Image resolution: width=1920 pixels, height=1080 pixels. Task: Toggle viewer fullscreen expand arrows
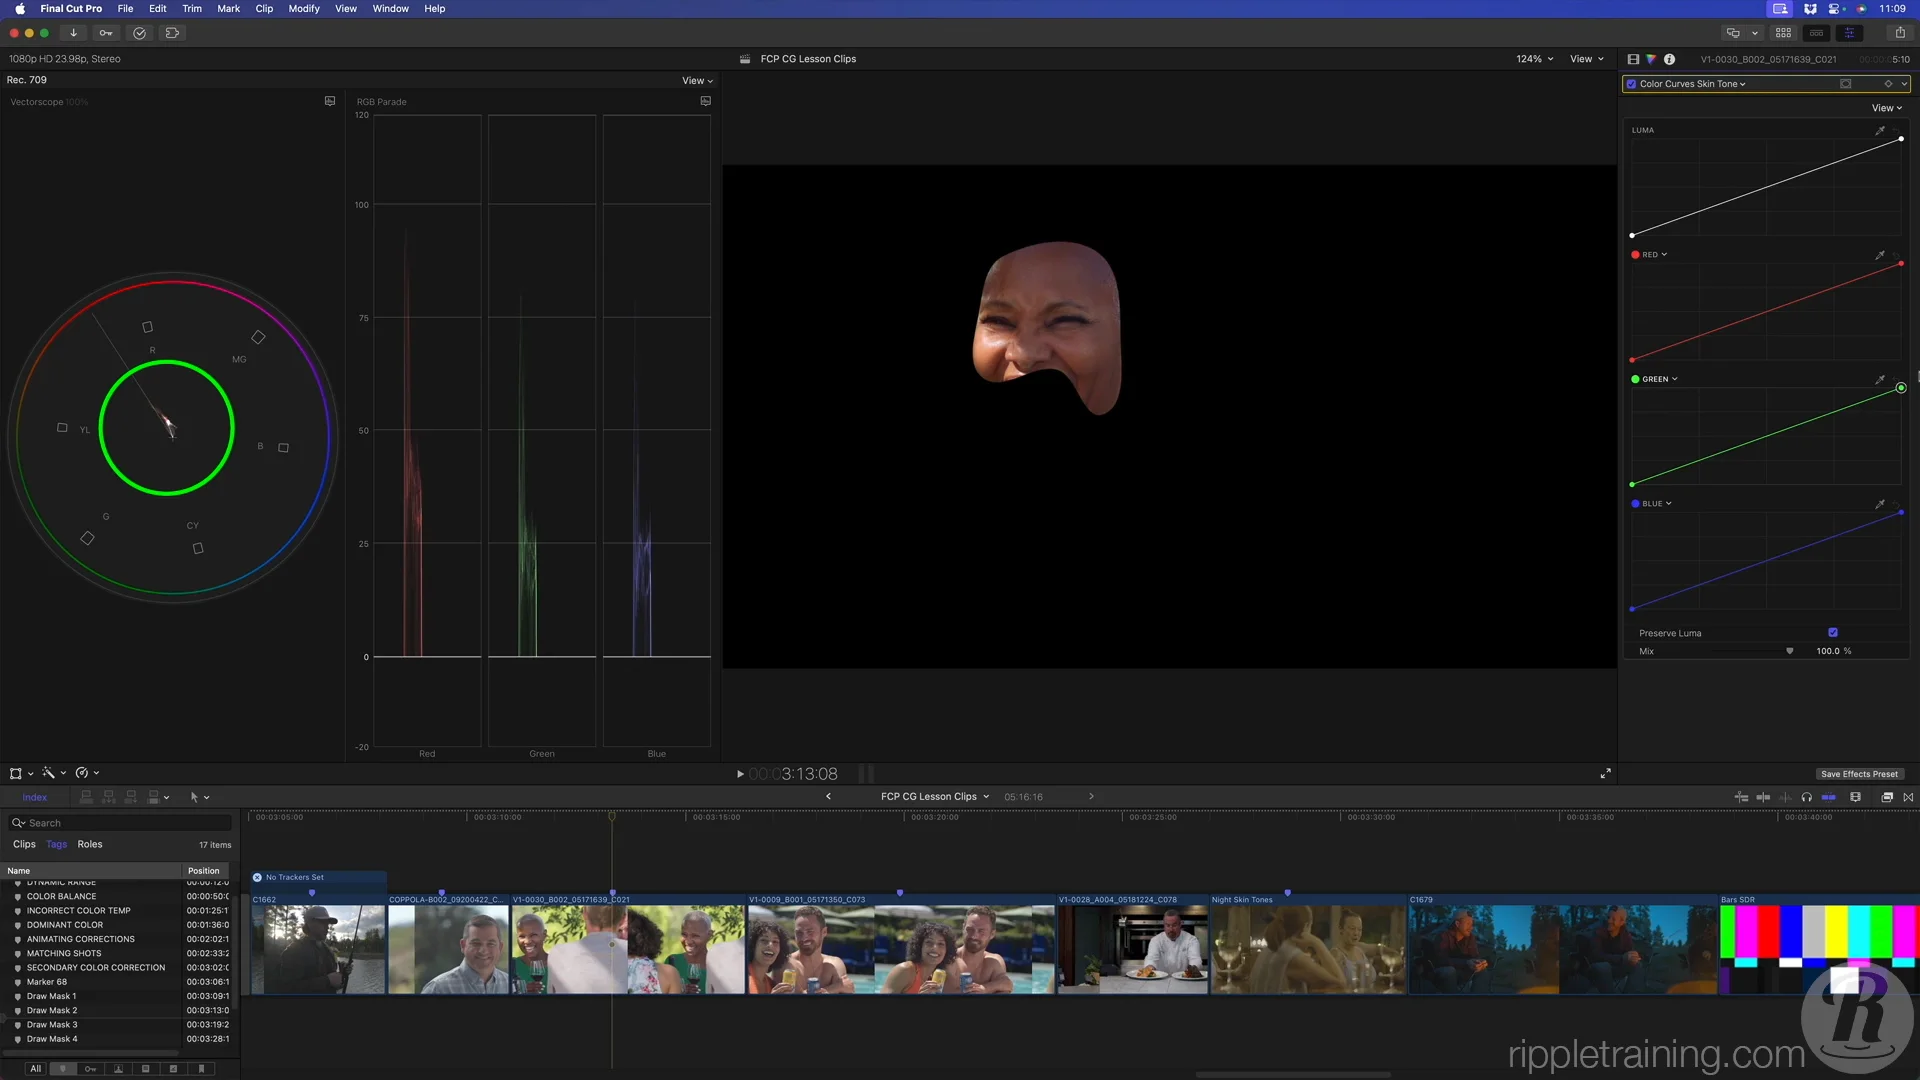coord(1605,774)
